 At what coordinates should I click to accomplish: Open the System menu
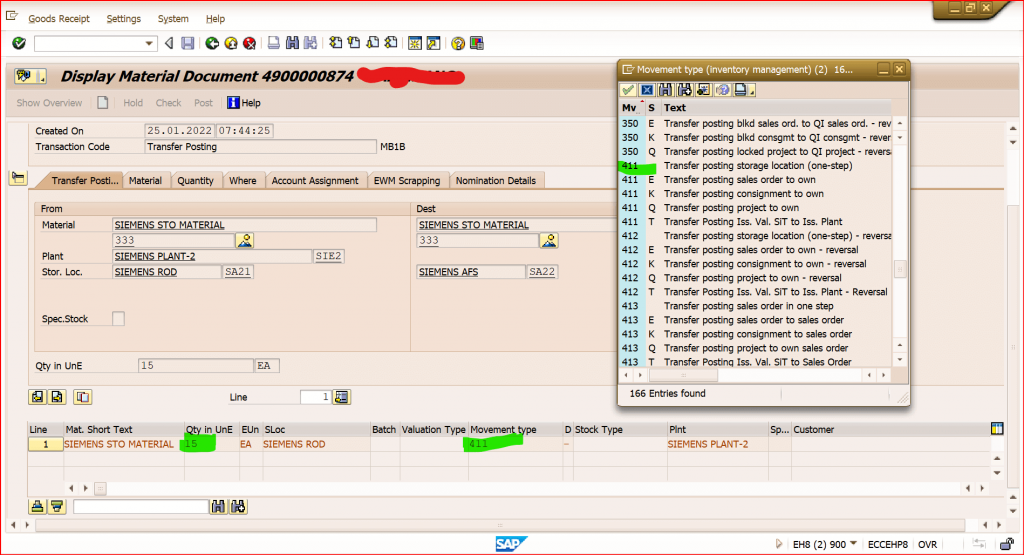[x=173, y=19]
